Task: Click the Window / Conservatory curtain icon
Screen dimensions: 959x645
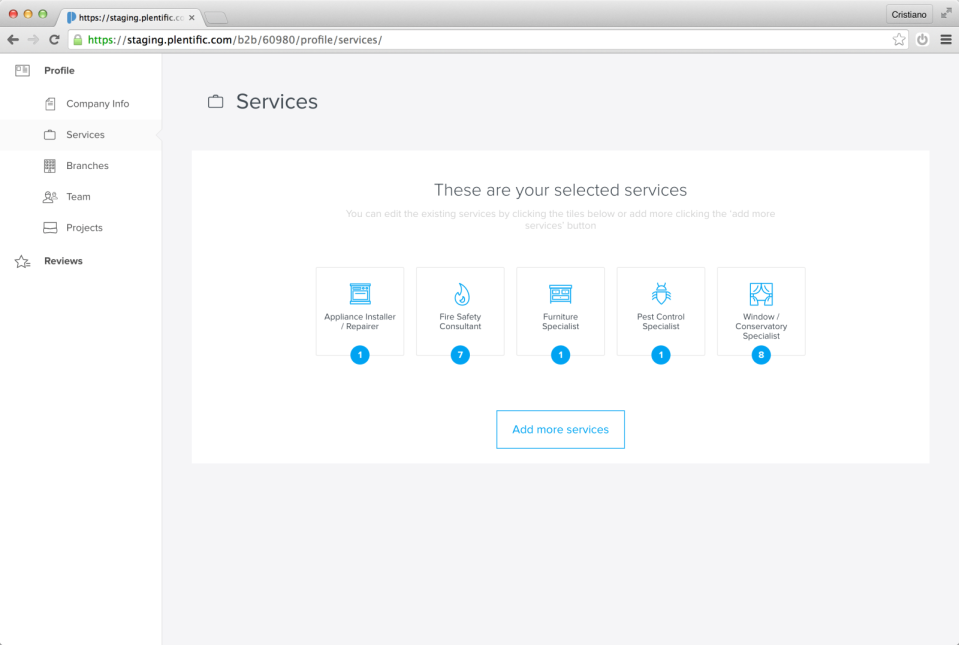Action: 761,294
